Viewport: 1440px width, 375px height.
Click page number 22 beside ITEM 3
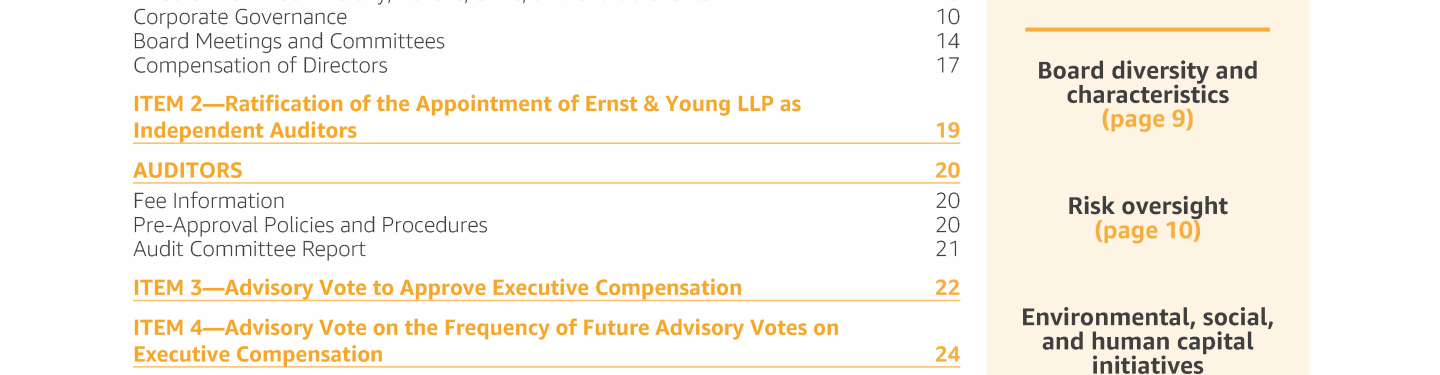click(947, 288)
